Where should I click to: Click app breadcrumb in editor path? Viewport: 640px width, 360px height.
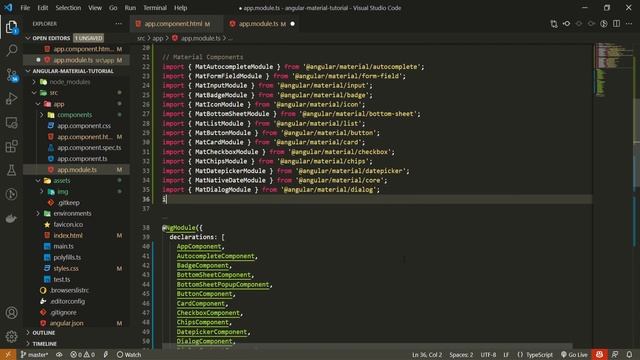click(x=157, y=38)
